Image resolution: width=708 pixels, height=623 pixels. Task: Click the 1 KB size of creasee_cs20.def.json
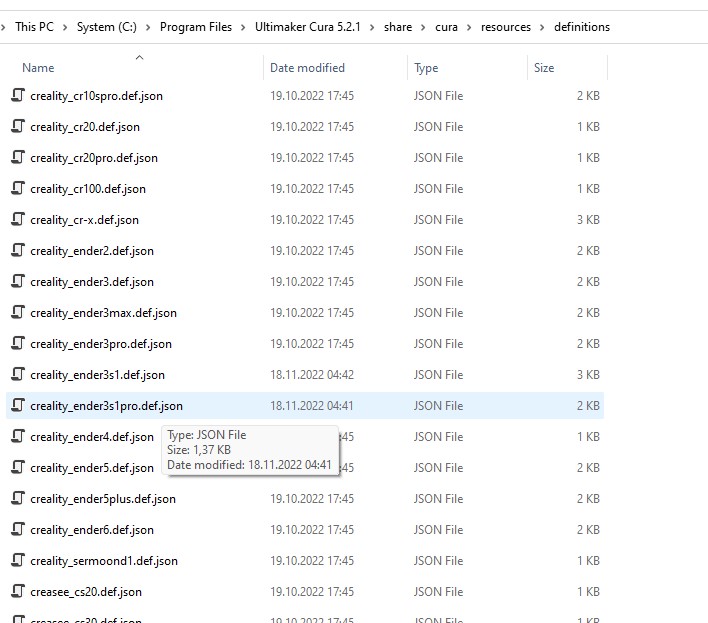(x=588, y=592)
